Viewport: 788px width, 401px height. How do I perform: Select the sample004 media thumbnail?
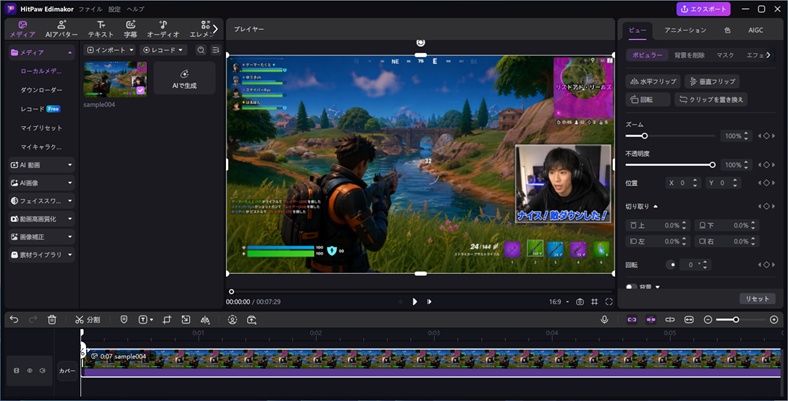[x=115, y=79]
